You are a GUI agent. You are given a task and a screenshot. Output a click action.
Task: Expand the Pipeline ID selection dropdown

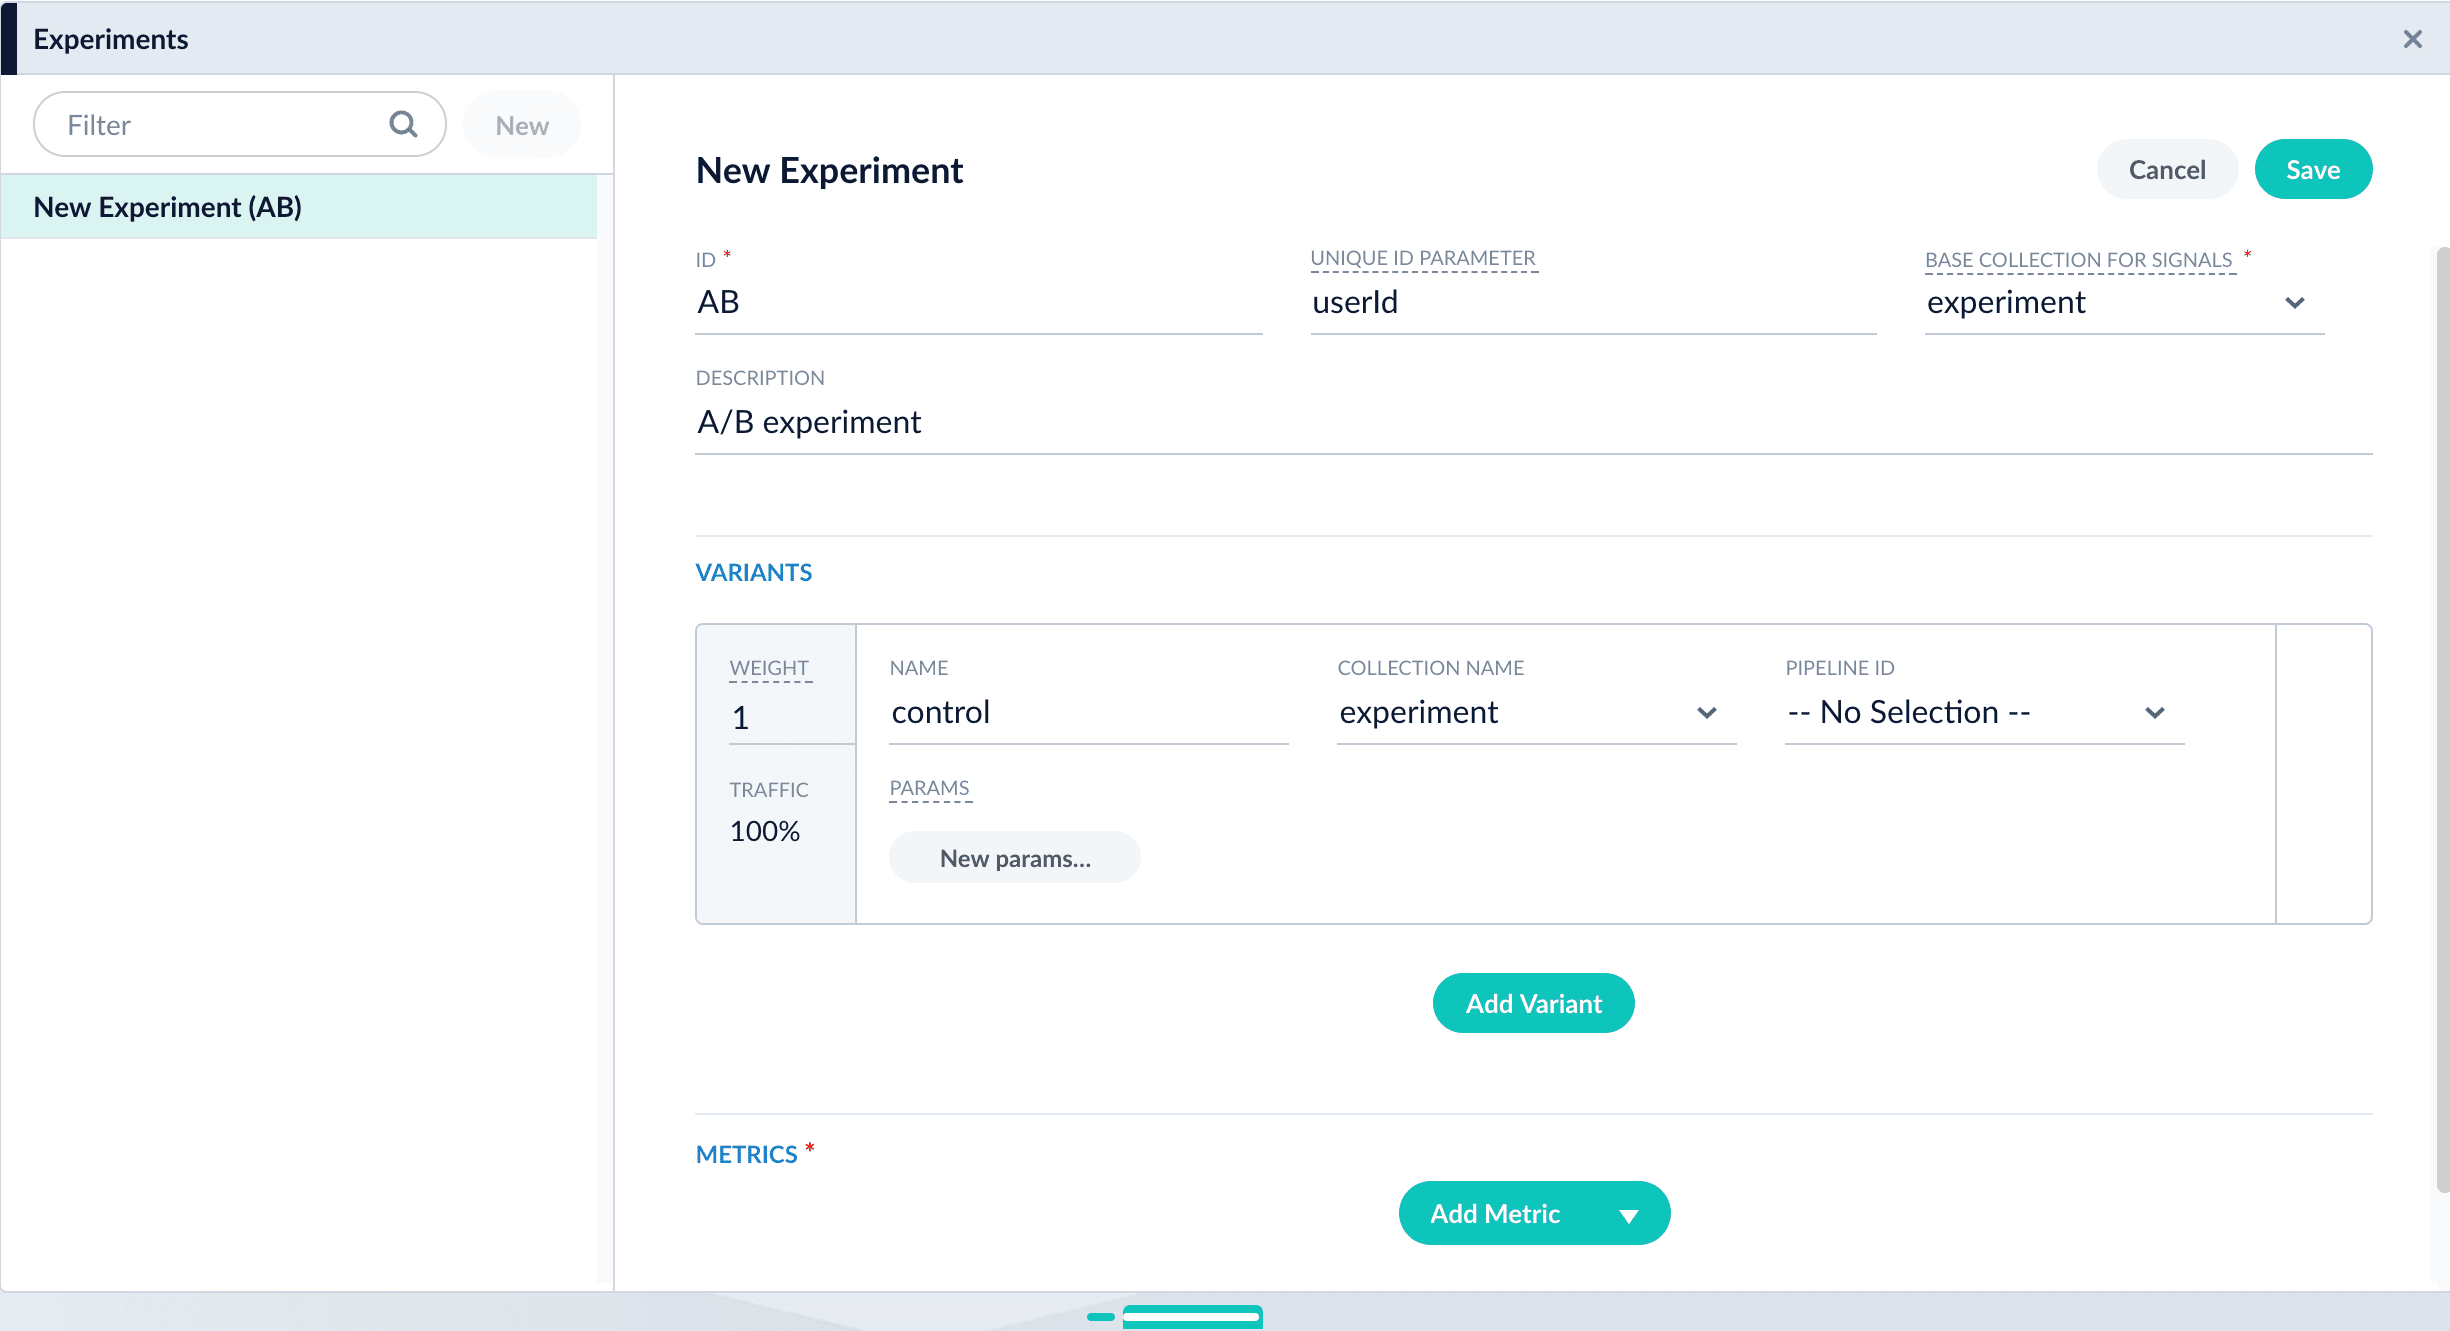[2154, 713]
